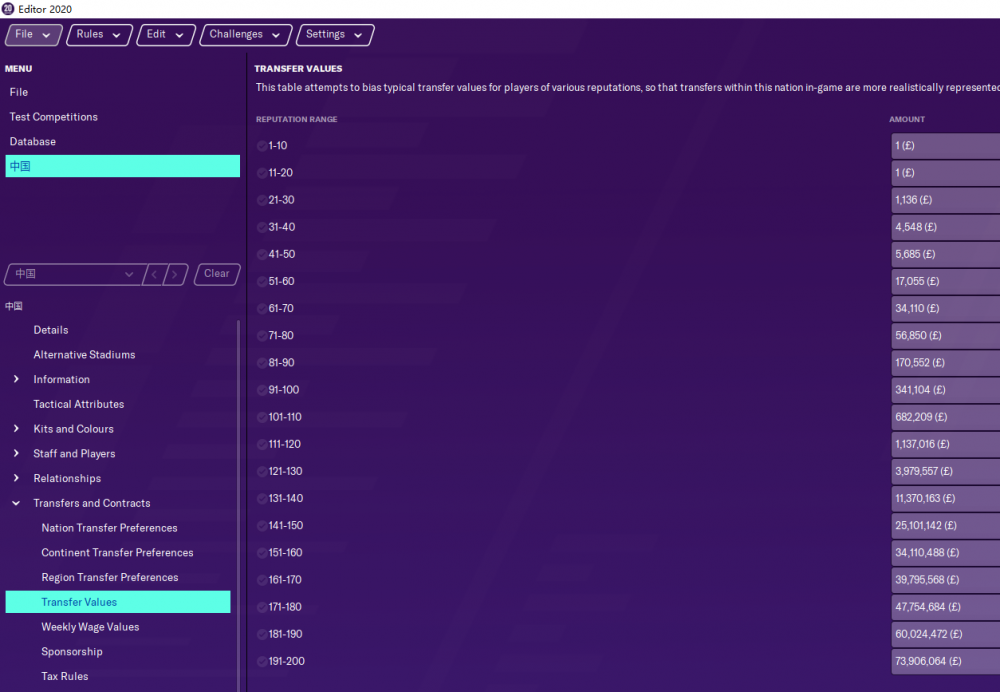Open the Rules menu

(x=100, y=35)
